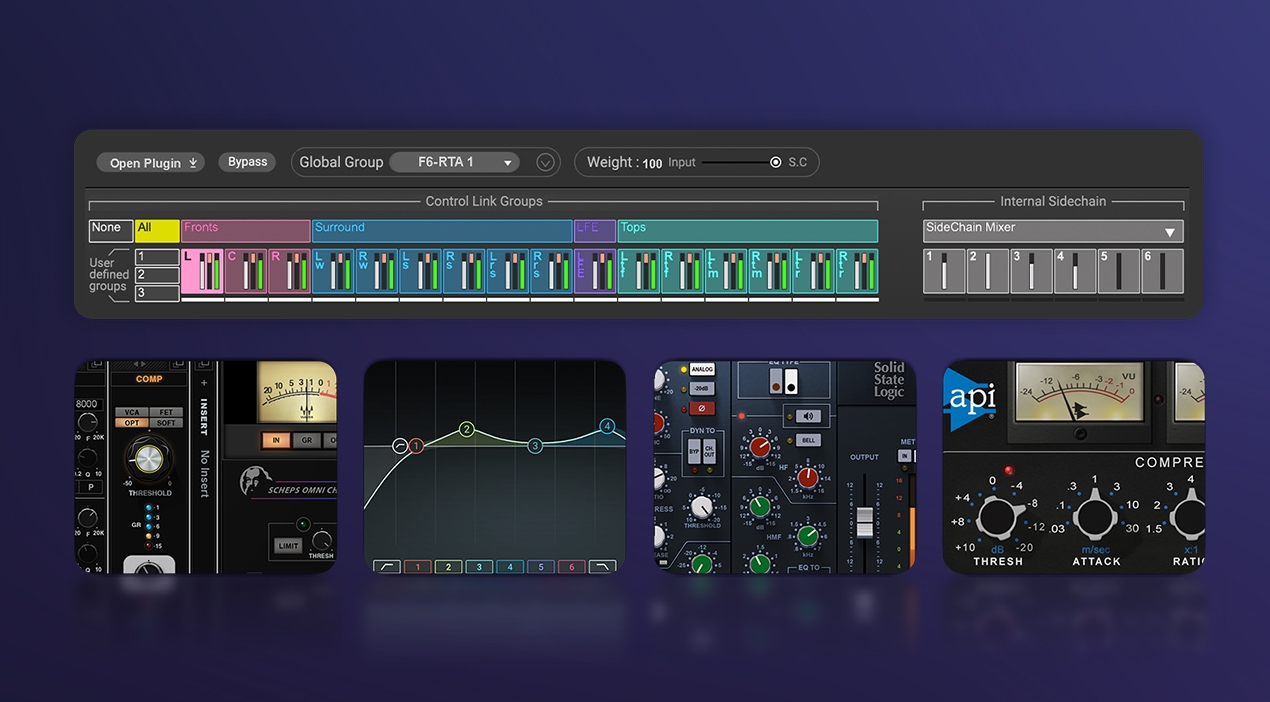Select the Rtf top channel cell
Screen dimensions: 1270x702
tap(682, 271)
